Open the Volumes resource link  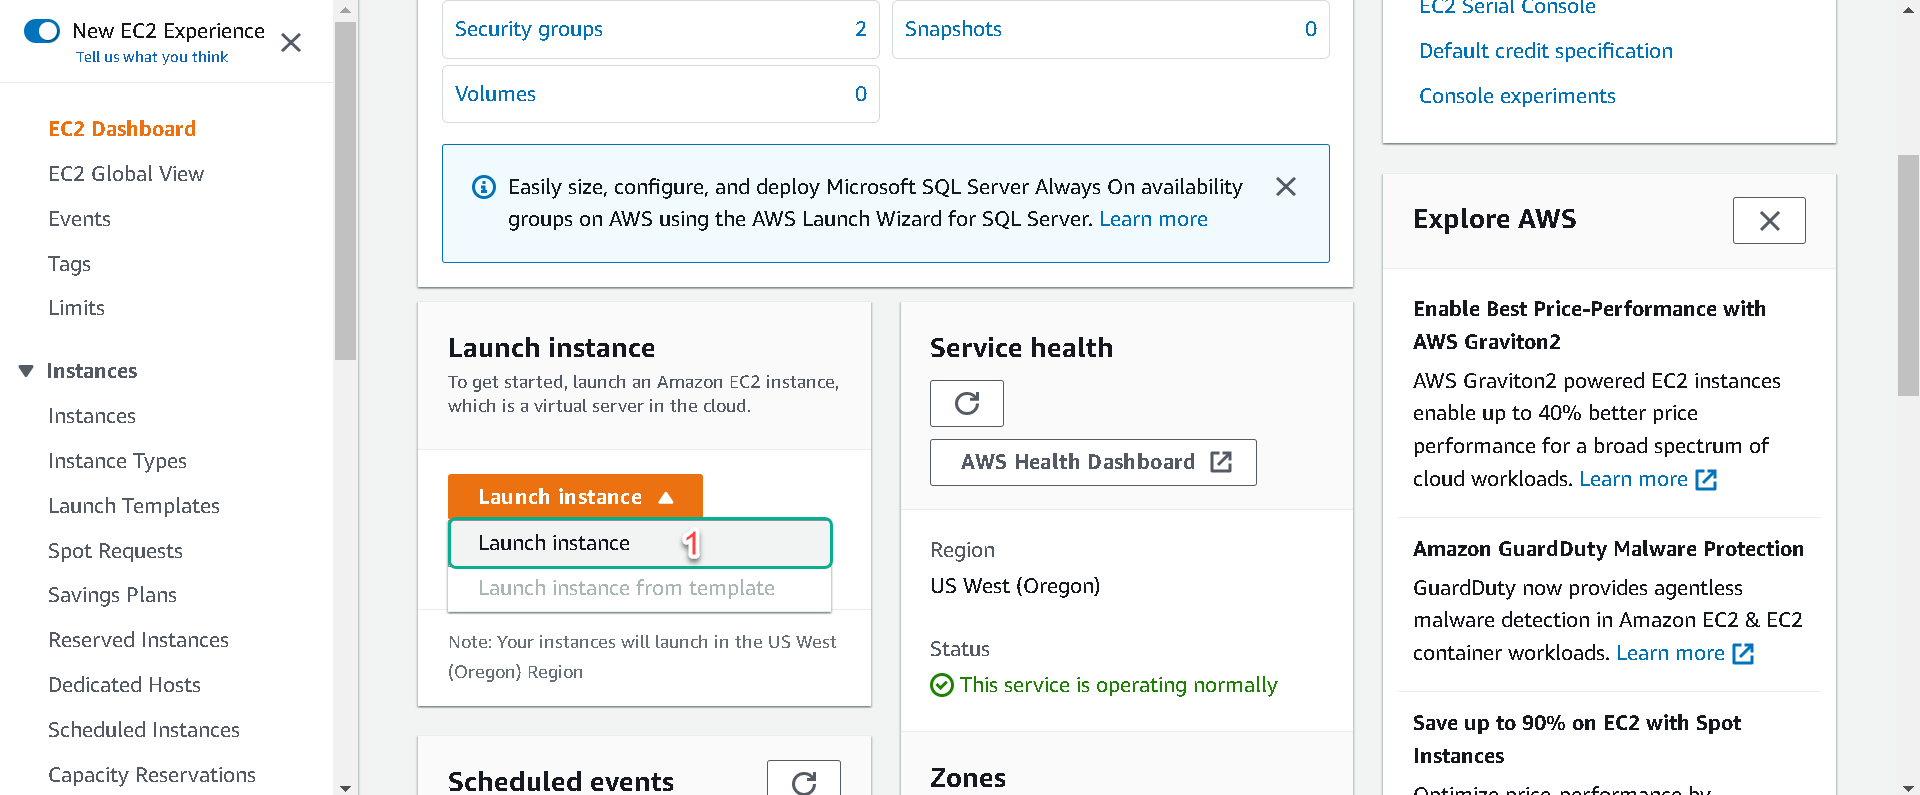pyautogui.click(x=495, y=94)
